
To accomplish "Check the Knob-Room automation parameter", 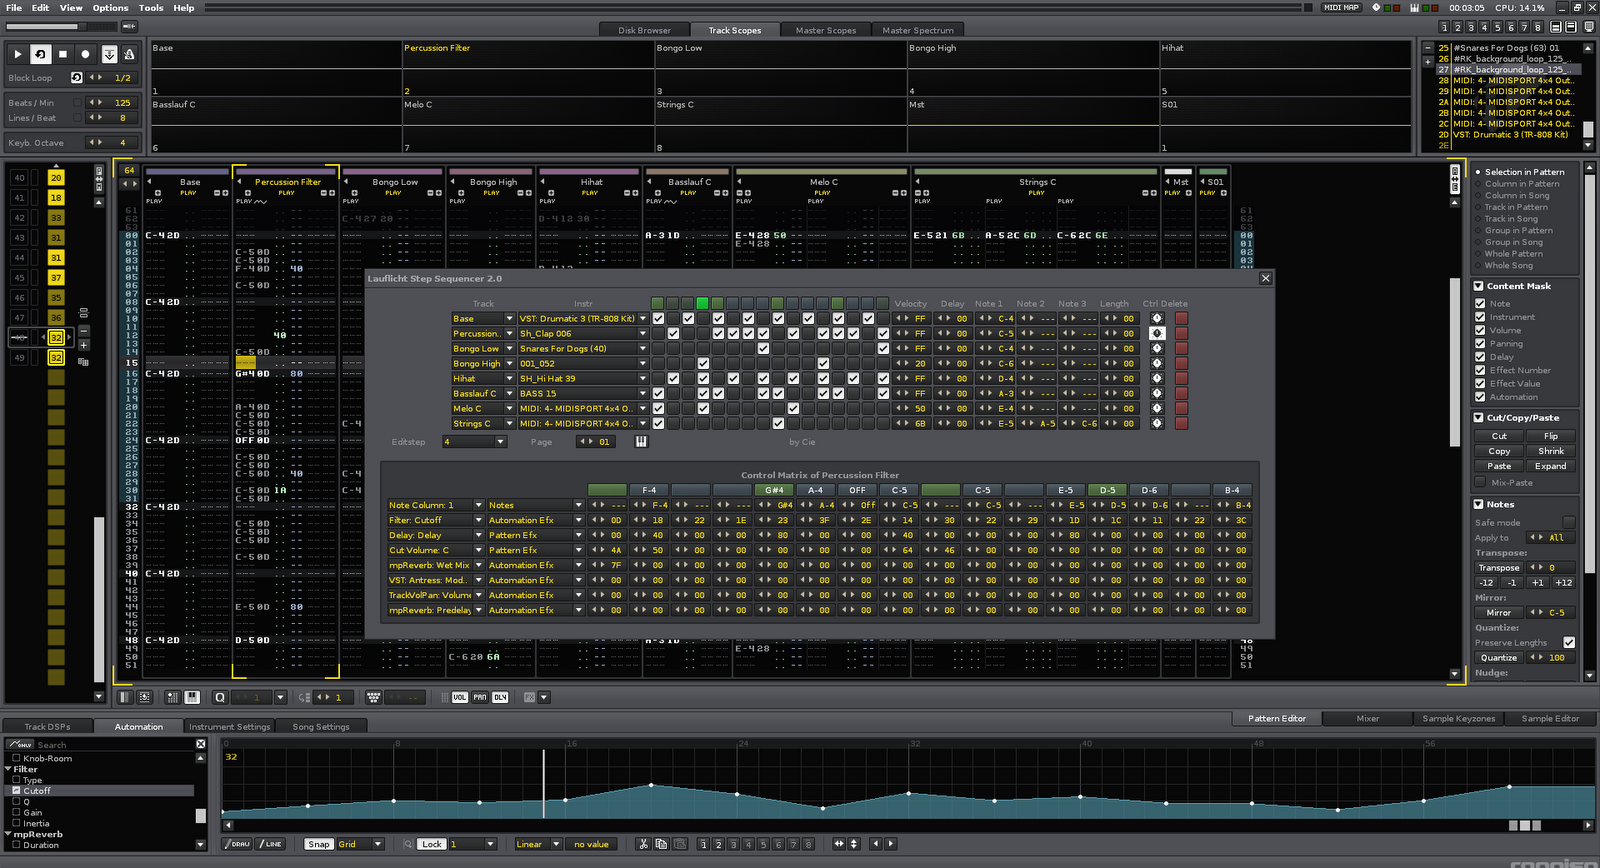I will (16, 758).
